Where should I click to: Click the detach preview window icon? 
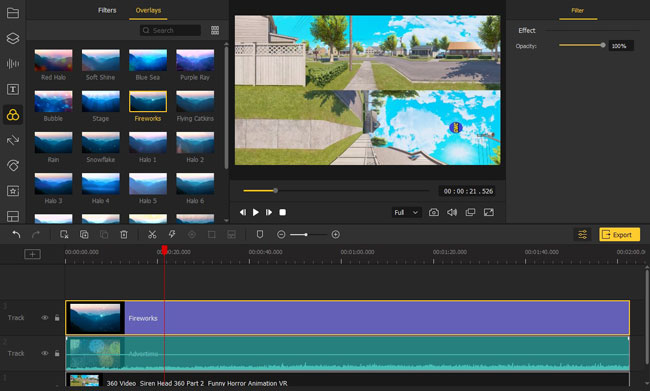tap(470, 212)
